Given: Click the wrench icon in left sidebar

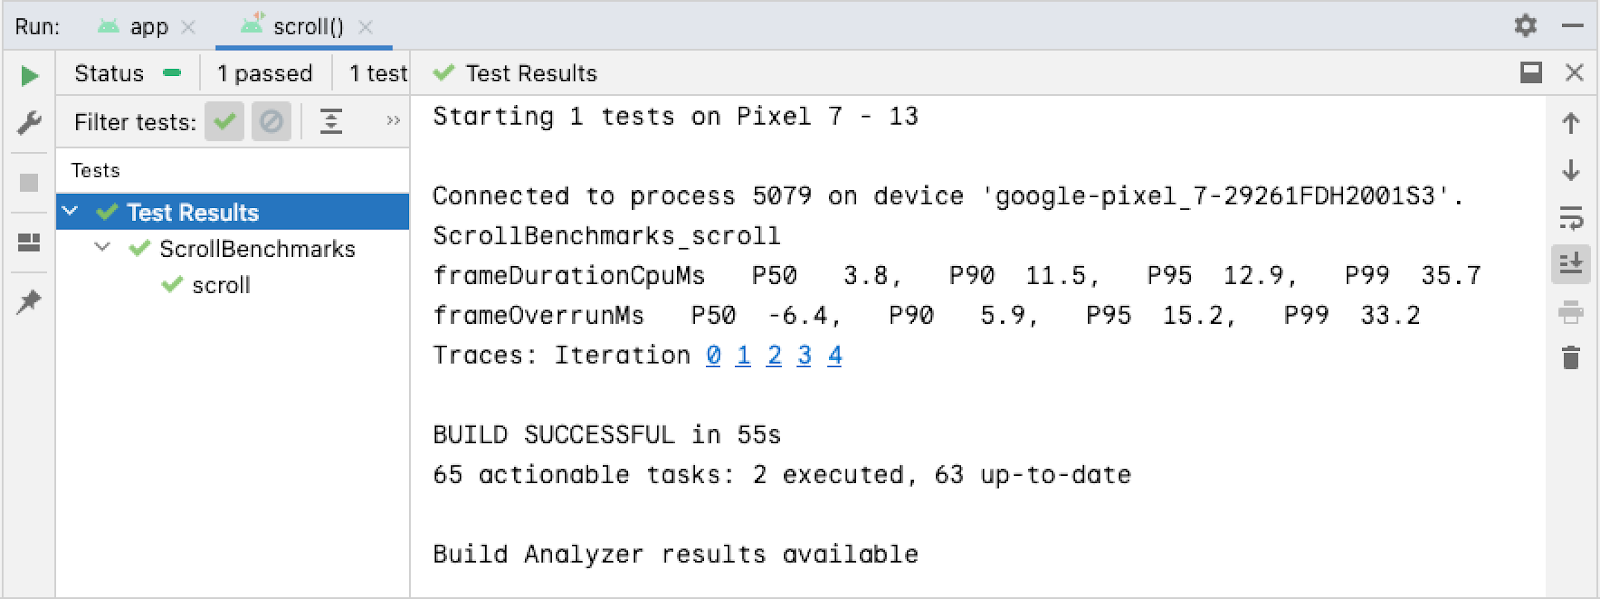Looking at the screenshot, I should point(30,123).
